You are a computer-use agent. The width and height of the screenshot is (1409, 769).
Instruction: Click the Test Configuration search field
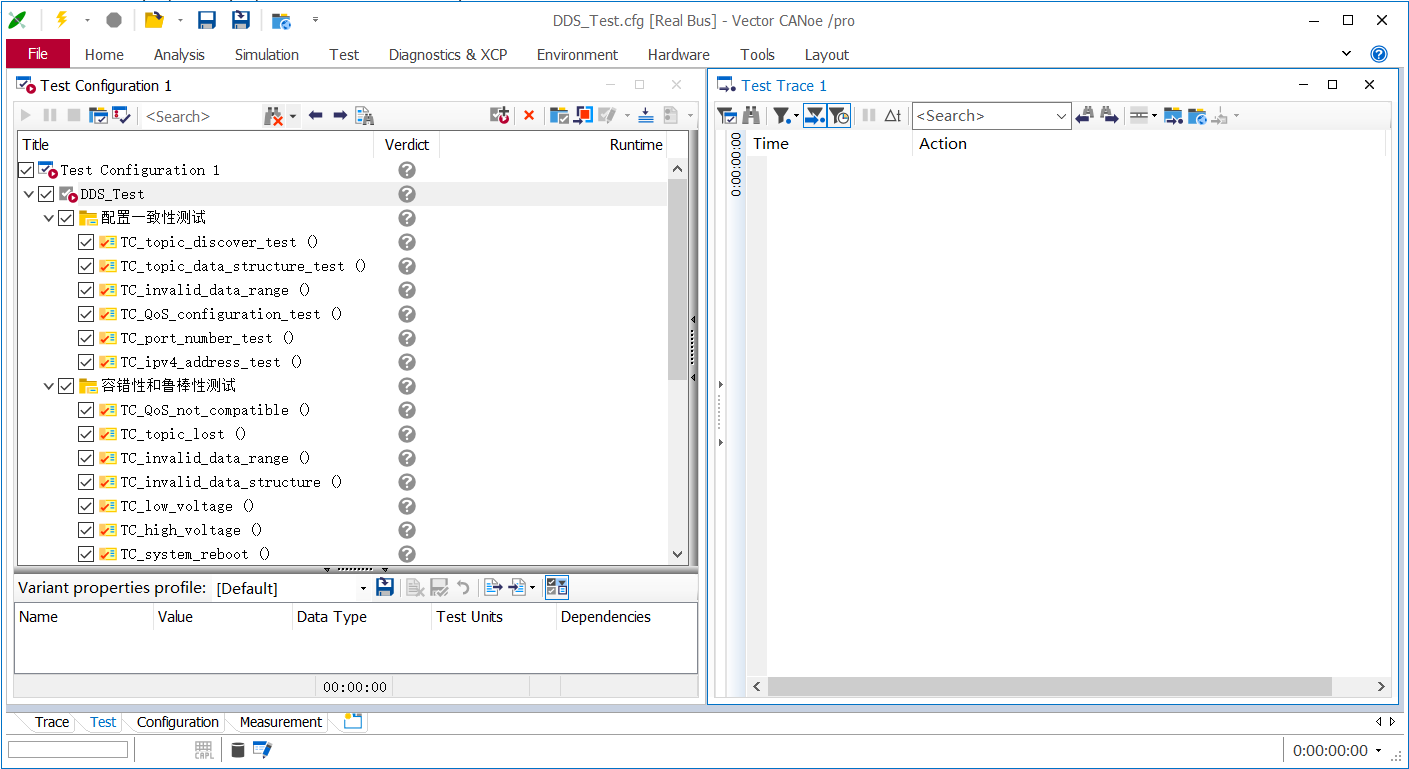tap(200, 116)
